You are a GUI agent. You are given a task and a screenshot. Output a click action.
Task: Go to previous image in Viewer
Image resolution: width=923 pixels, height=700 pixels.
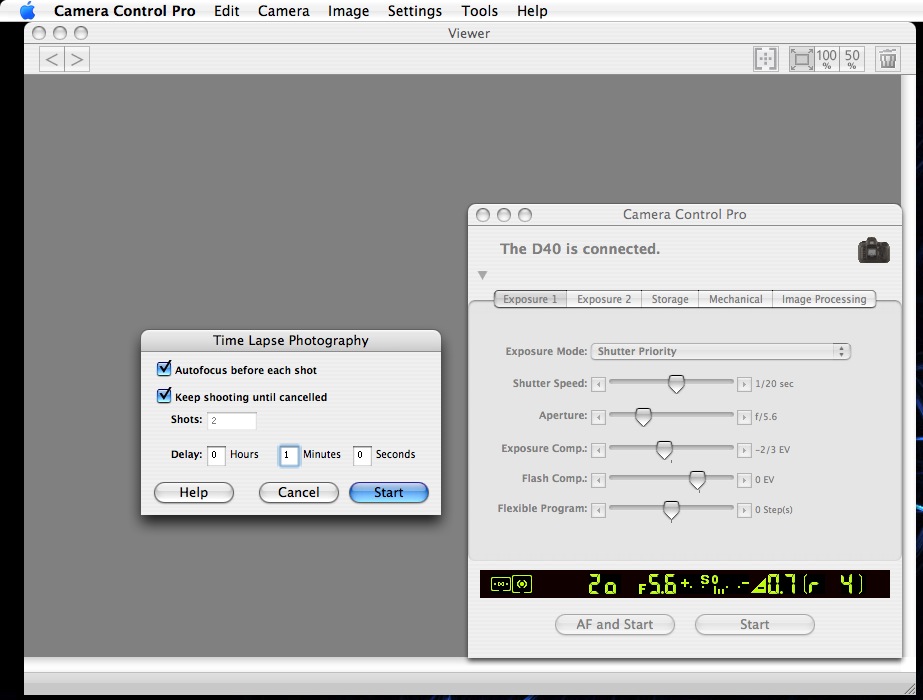point(52,59)
